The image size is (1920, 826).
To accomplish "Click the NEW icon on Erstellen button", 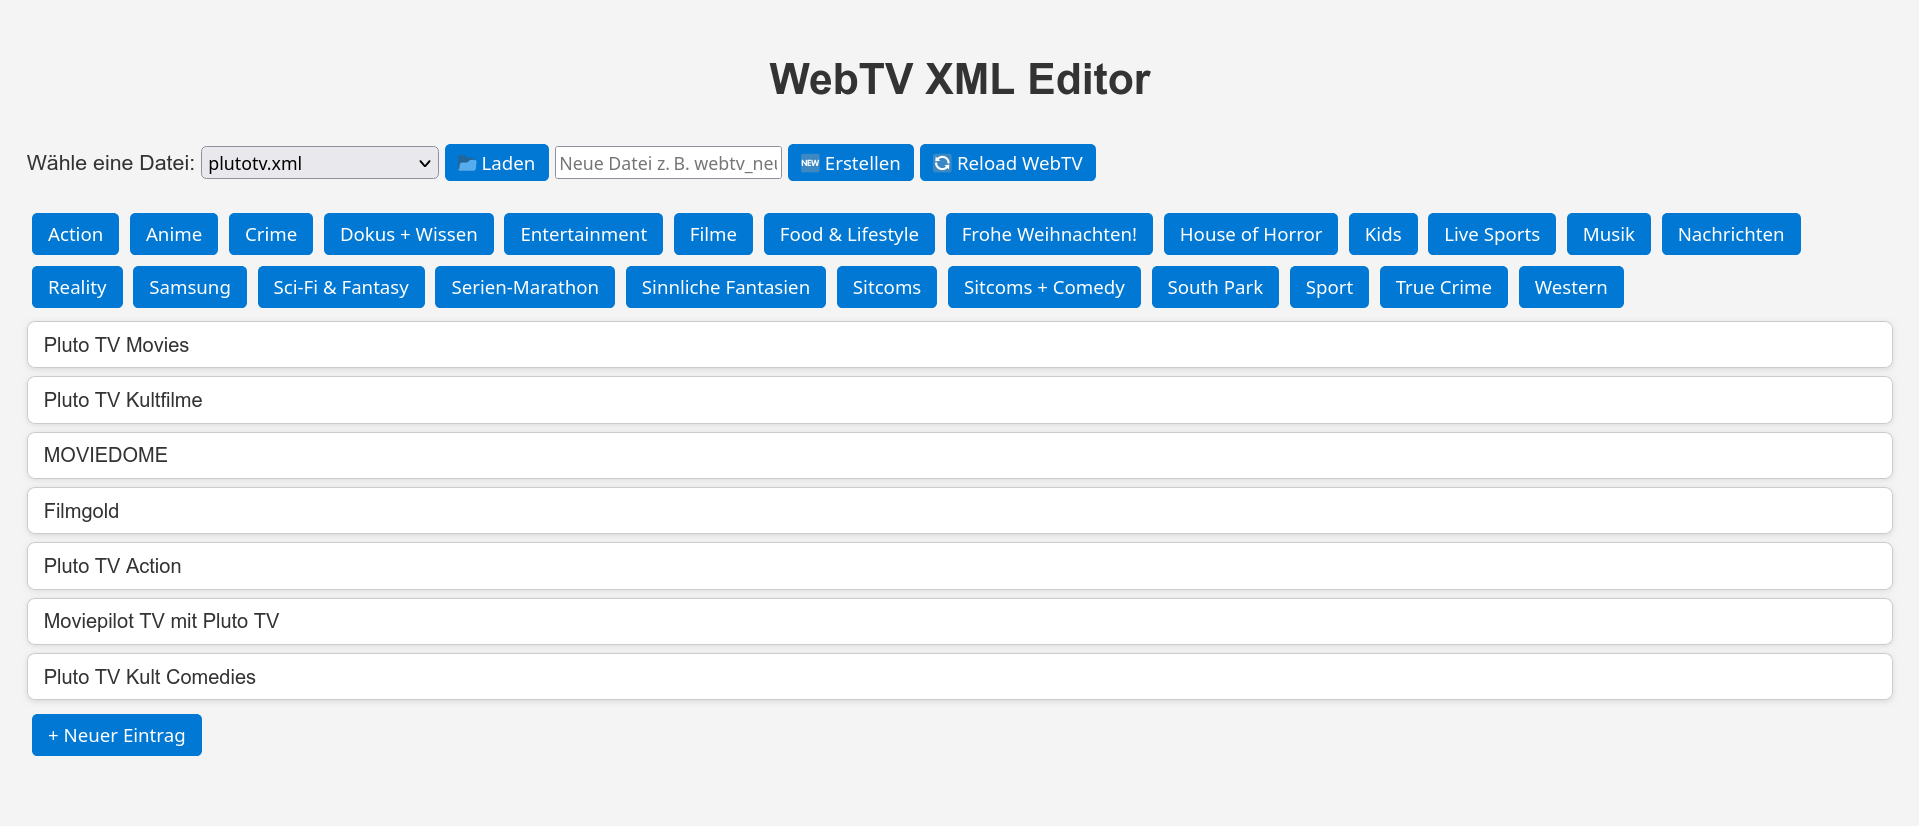I will 810,163.
